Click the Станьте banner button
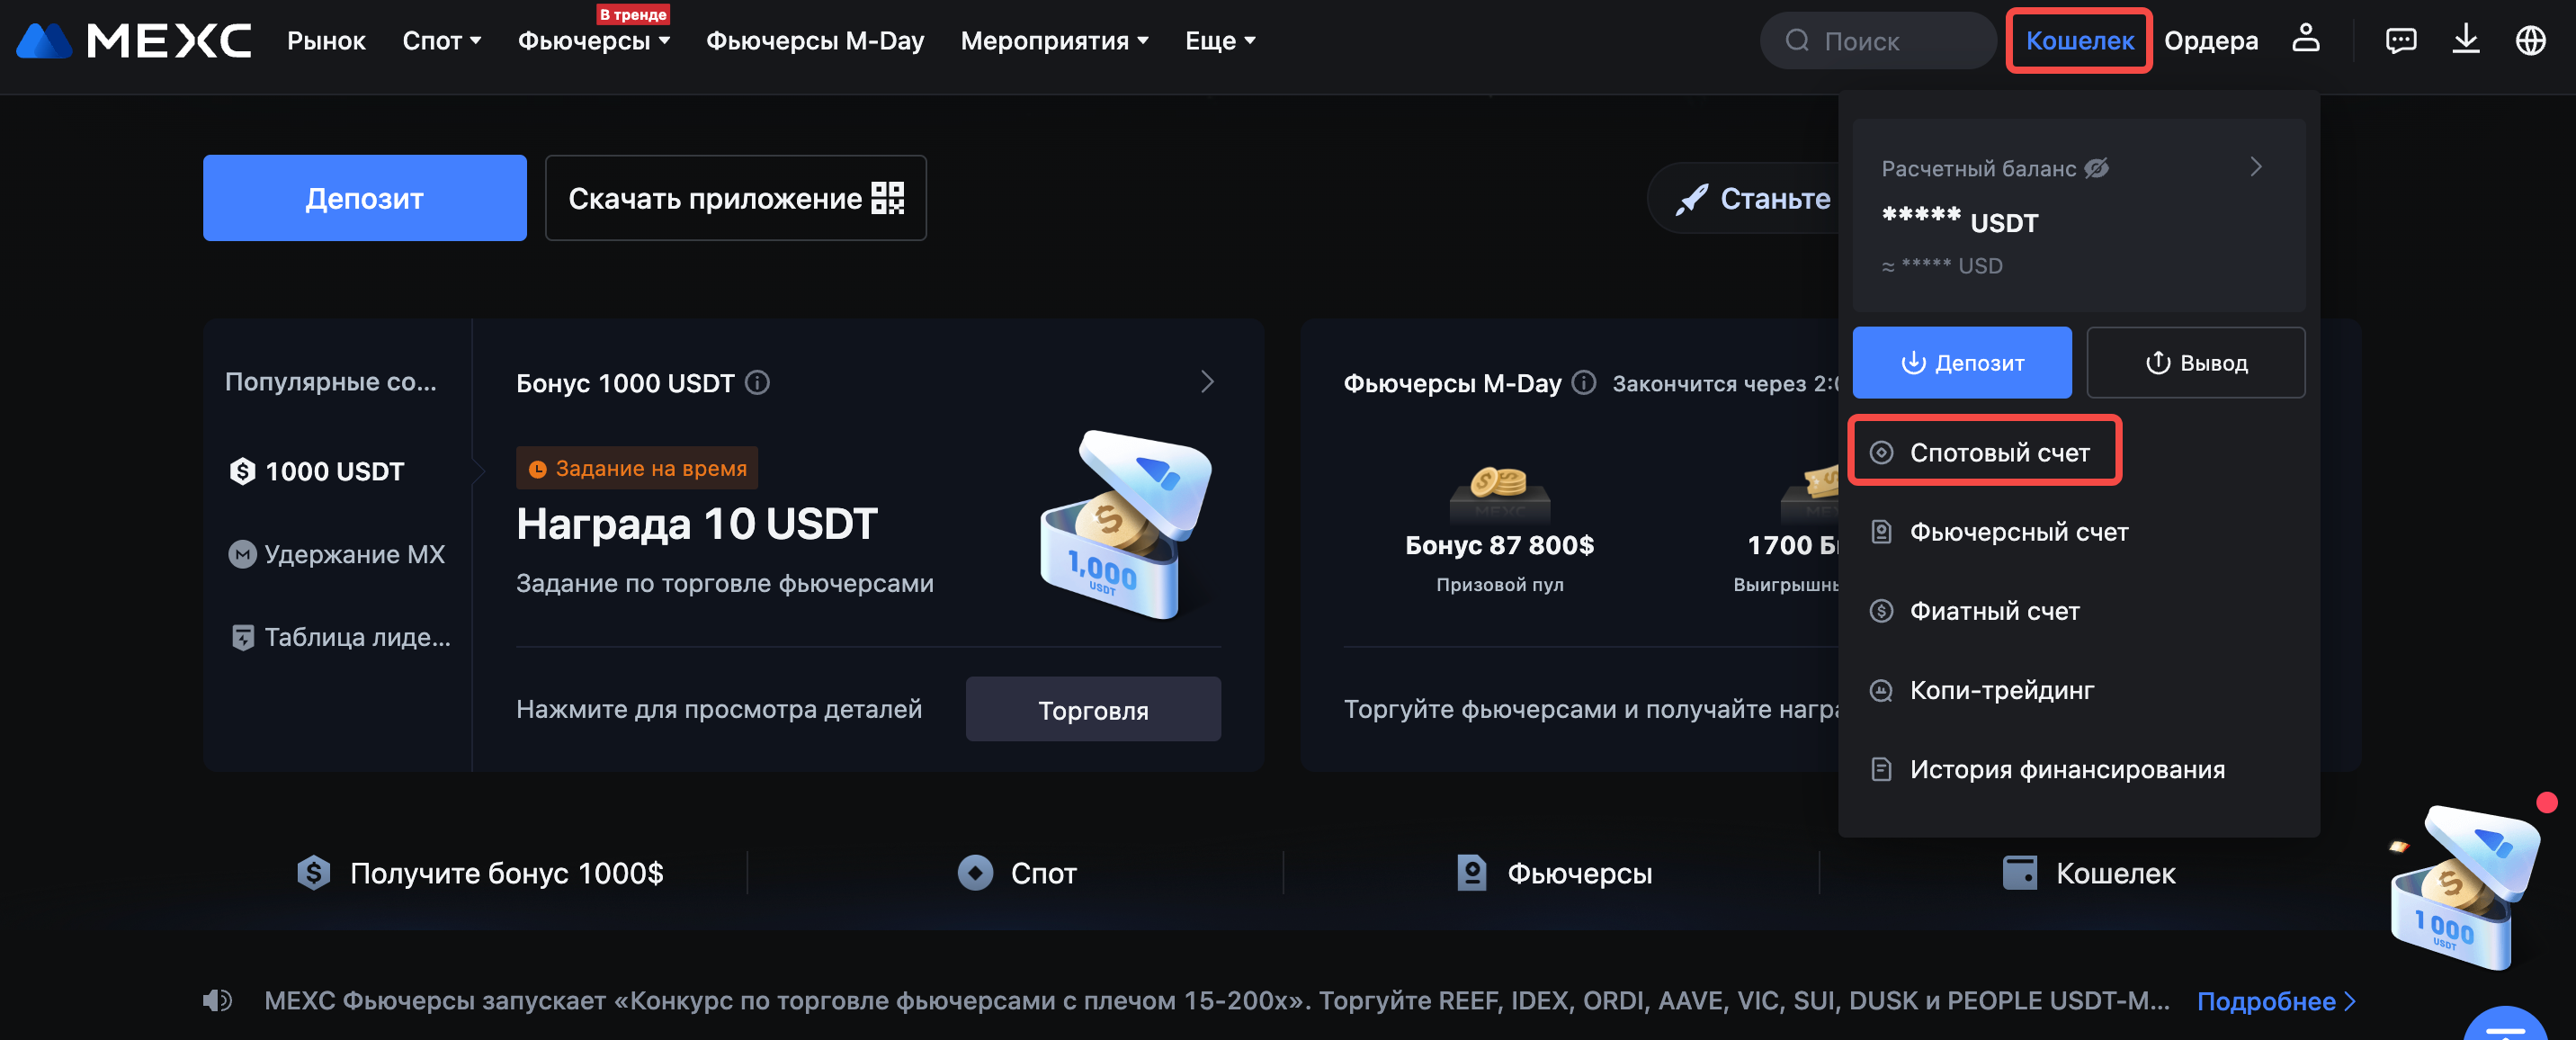The height and width of the screenshot is (1040, 2576). click(1745, 198)
